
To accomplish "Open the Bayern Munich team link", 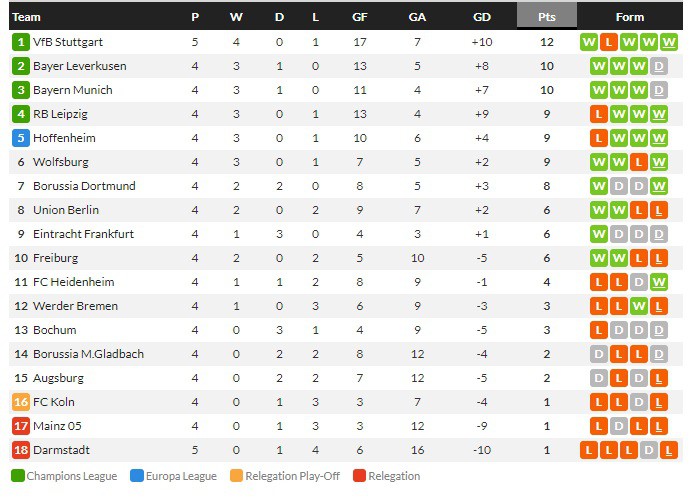I will (72, 90).
